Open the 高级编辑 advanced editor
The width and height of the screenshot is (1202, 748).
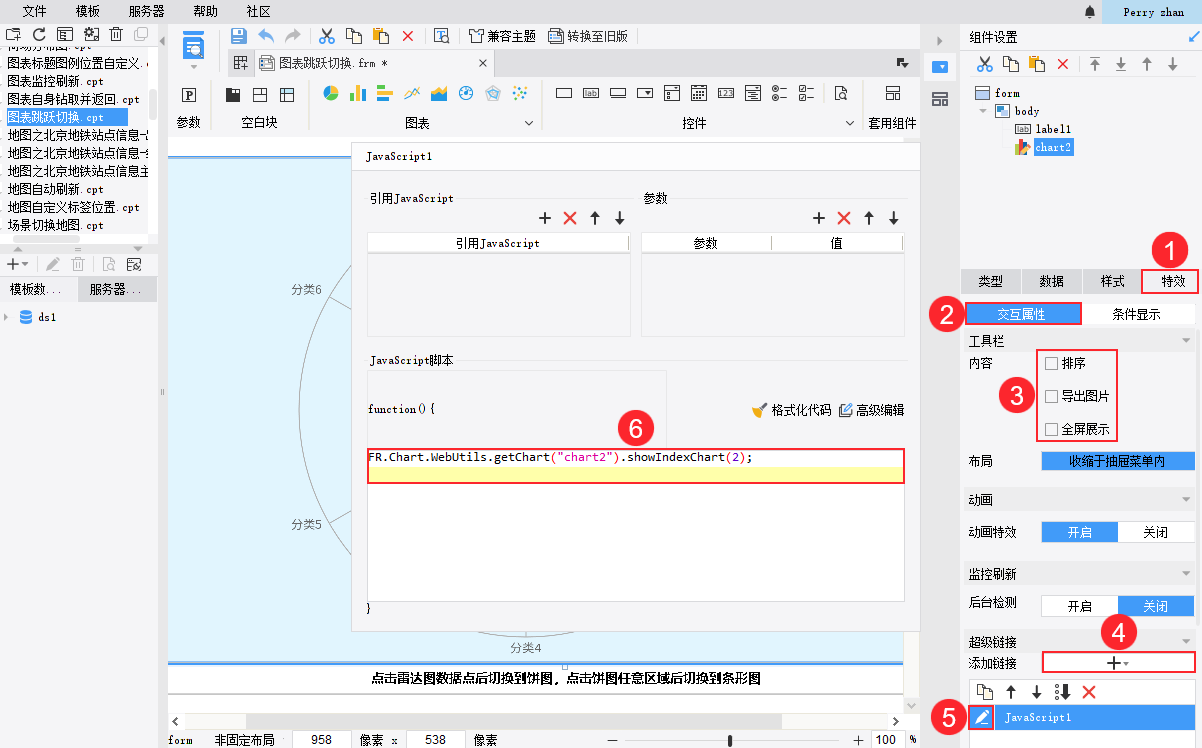pos(871,410)
